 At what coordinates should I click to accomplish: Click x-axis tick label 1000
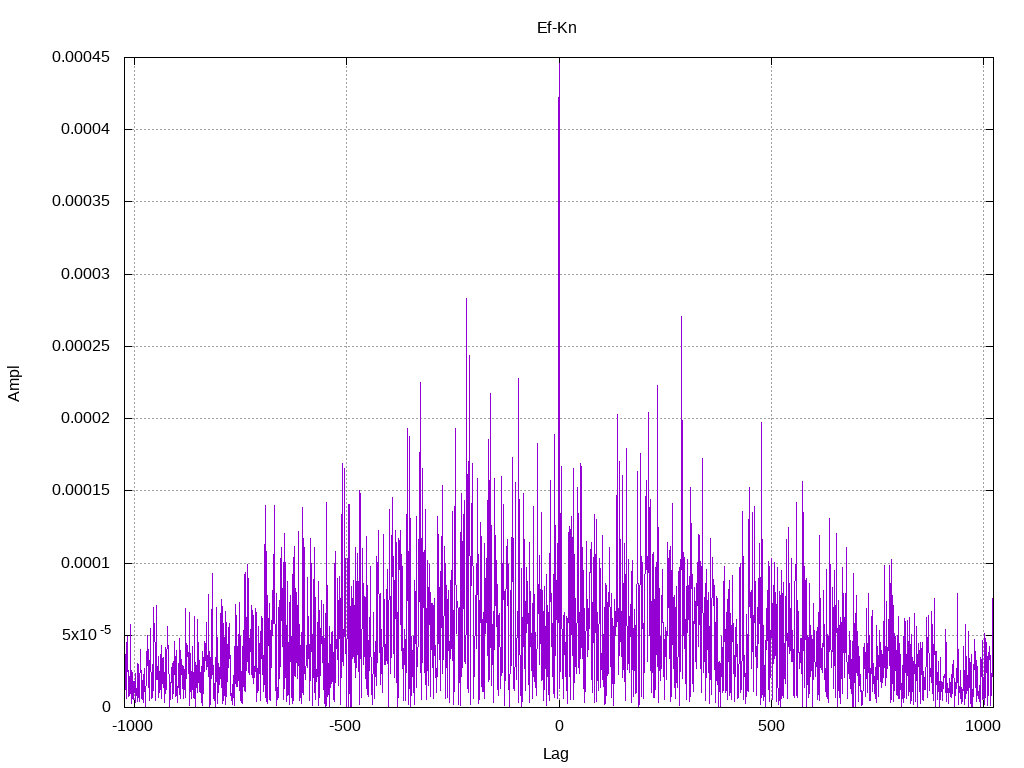(983, 726)
